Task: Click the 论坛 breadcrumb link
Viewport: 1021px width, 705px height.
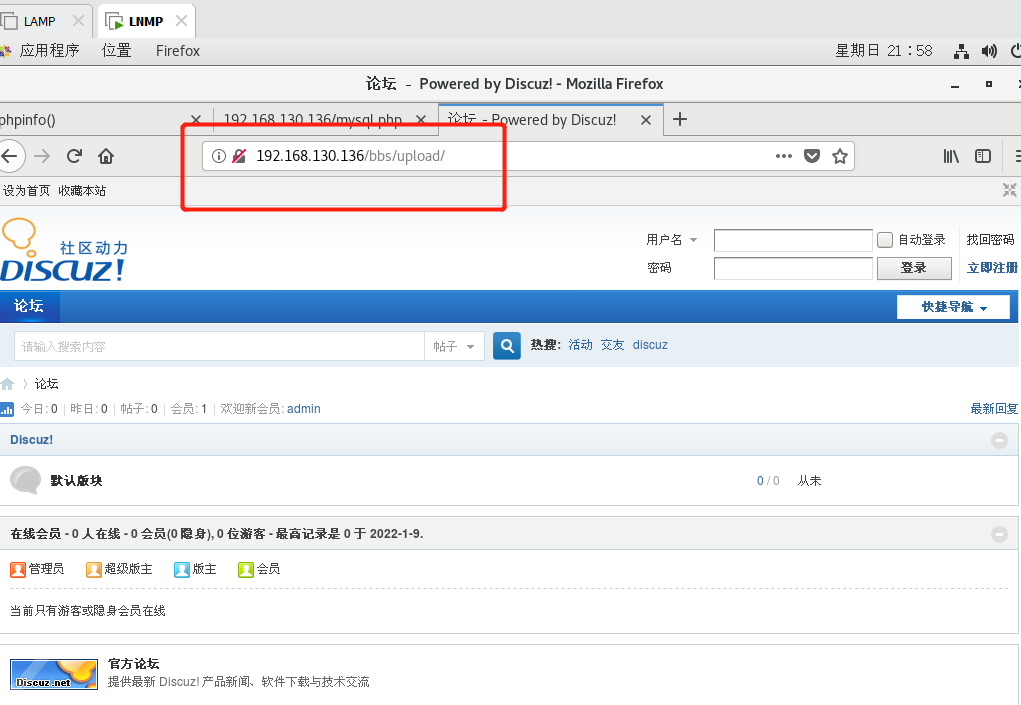Action: pyautogui.click(x=46, y=384)
